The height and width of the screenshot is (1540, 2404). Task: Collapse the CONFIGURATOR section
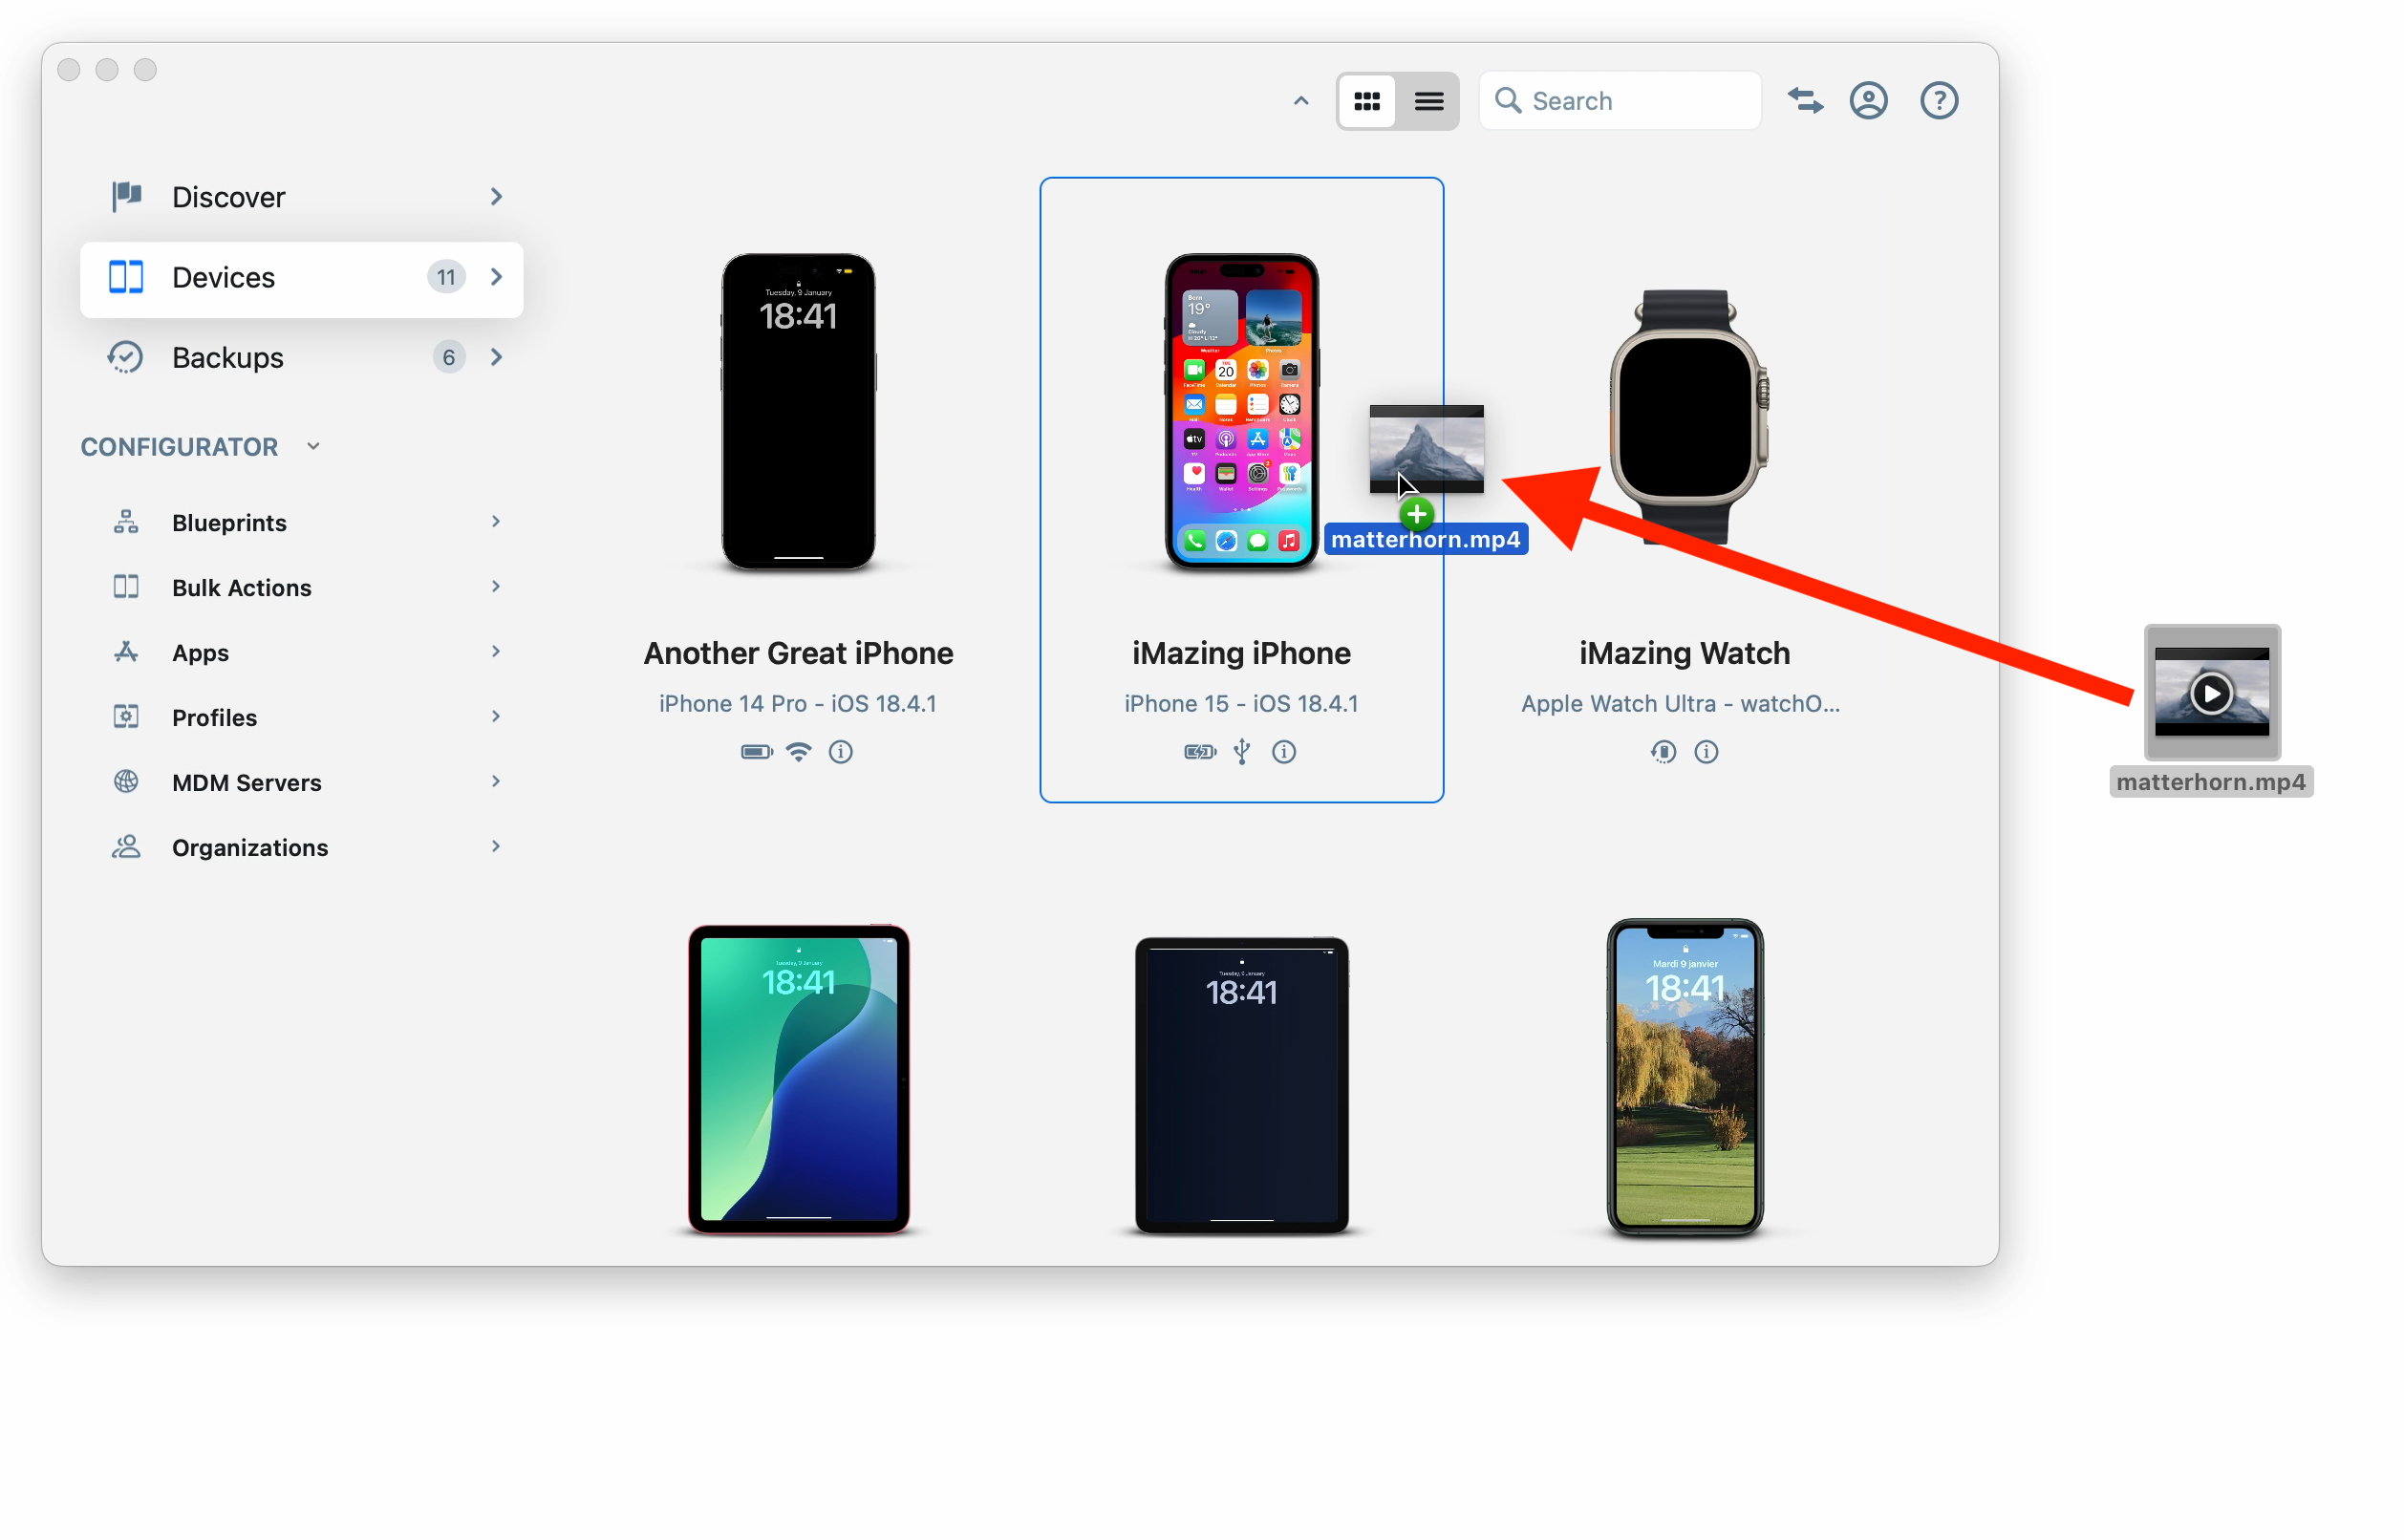[313, 446]
